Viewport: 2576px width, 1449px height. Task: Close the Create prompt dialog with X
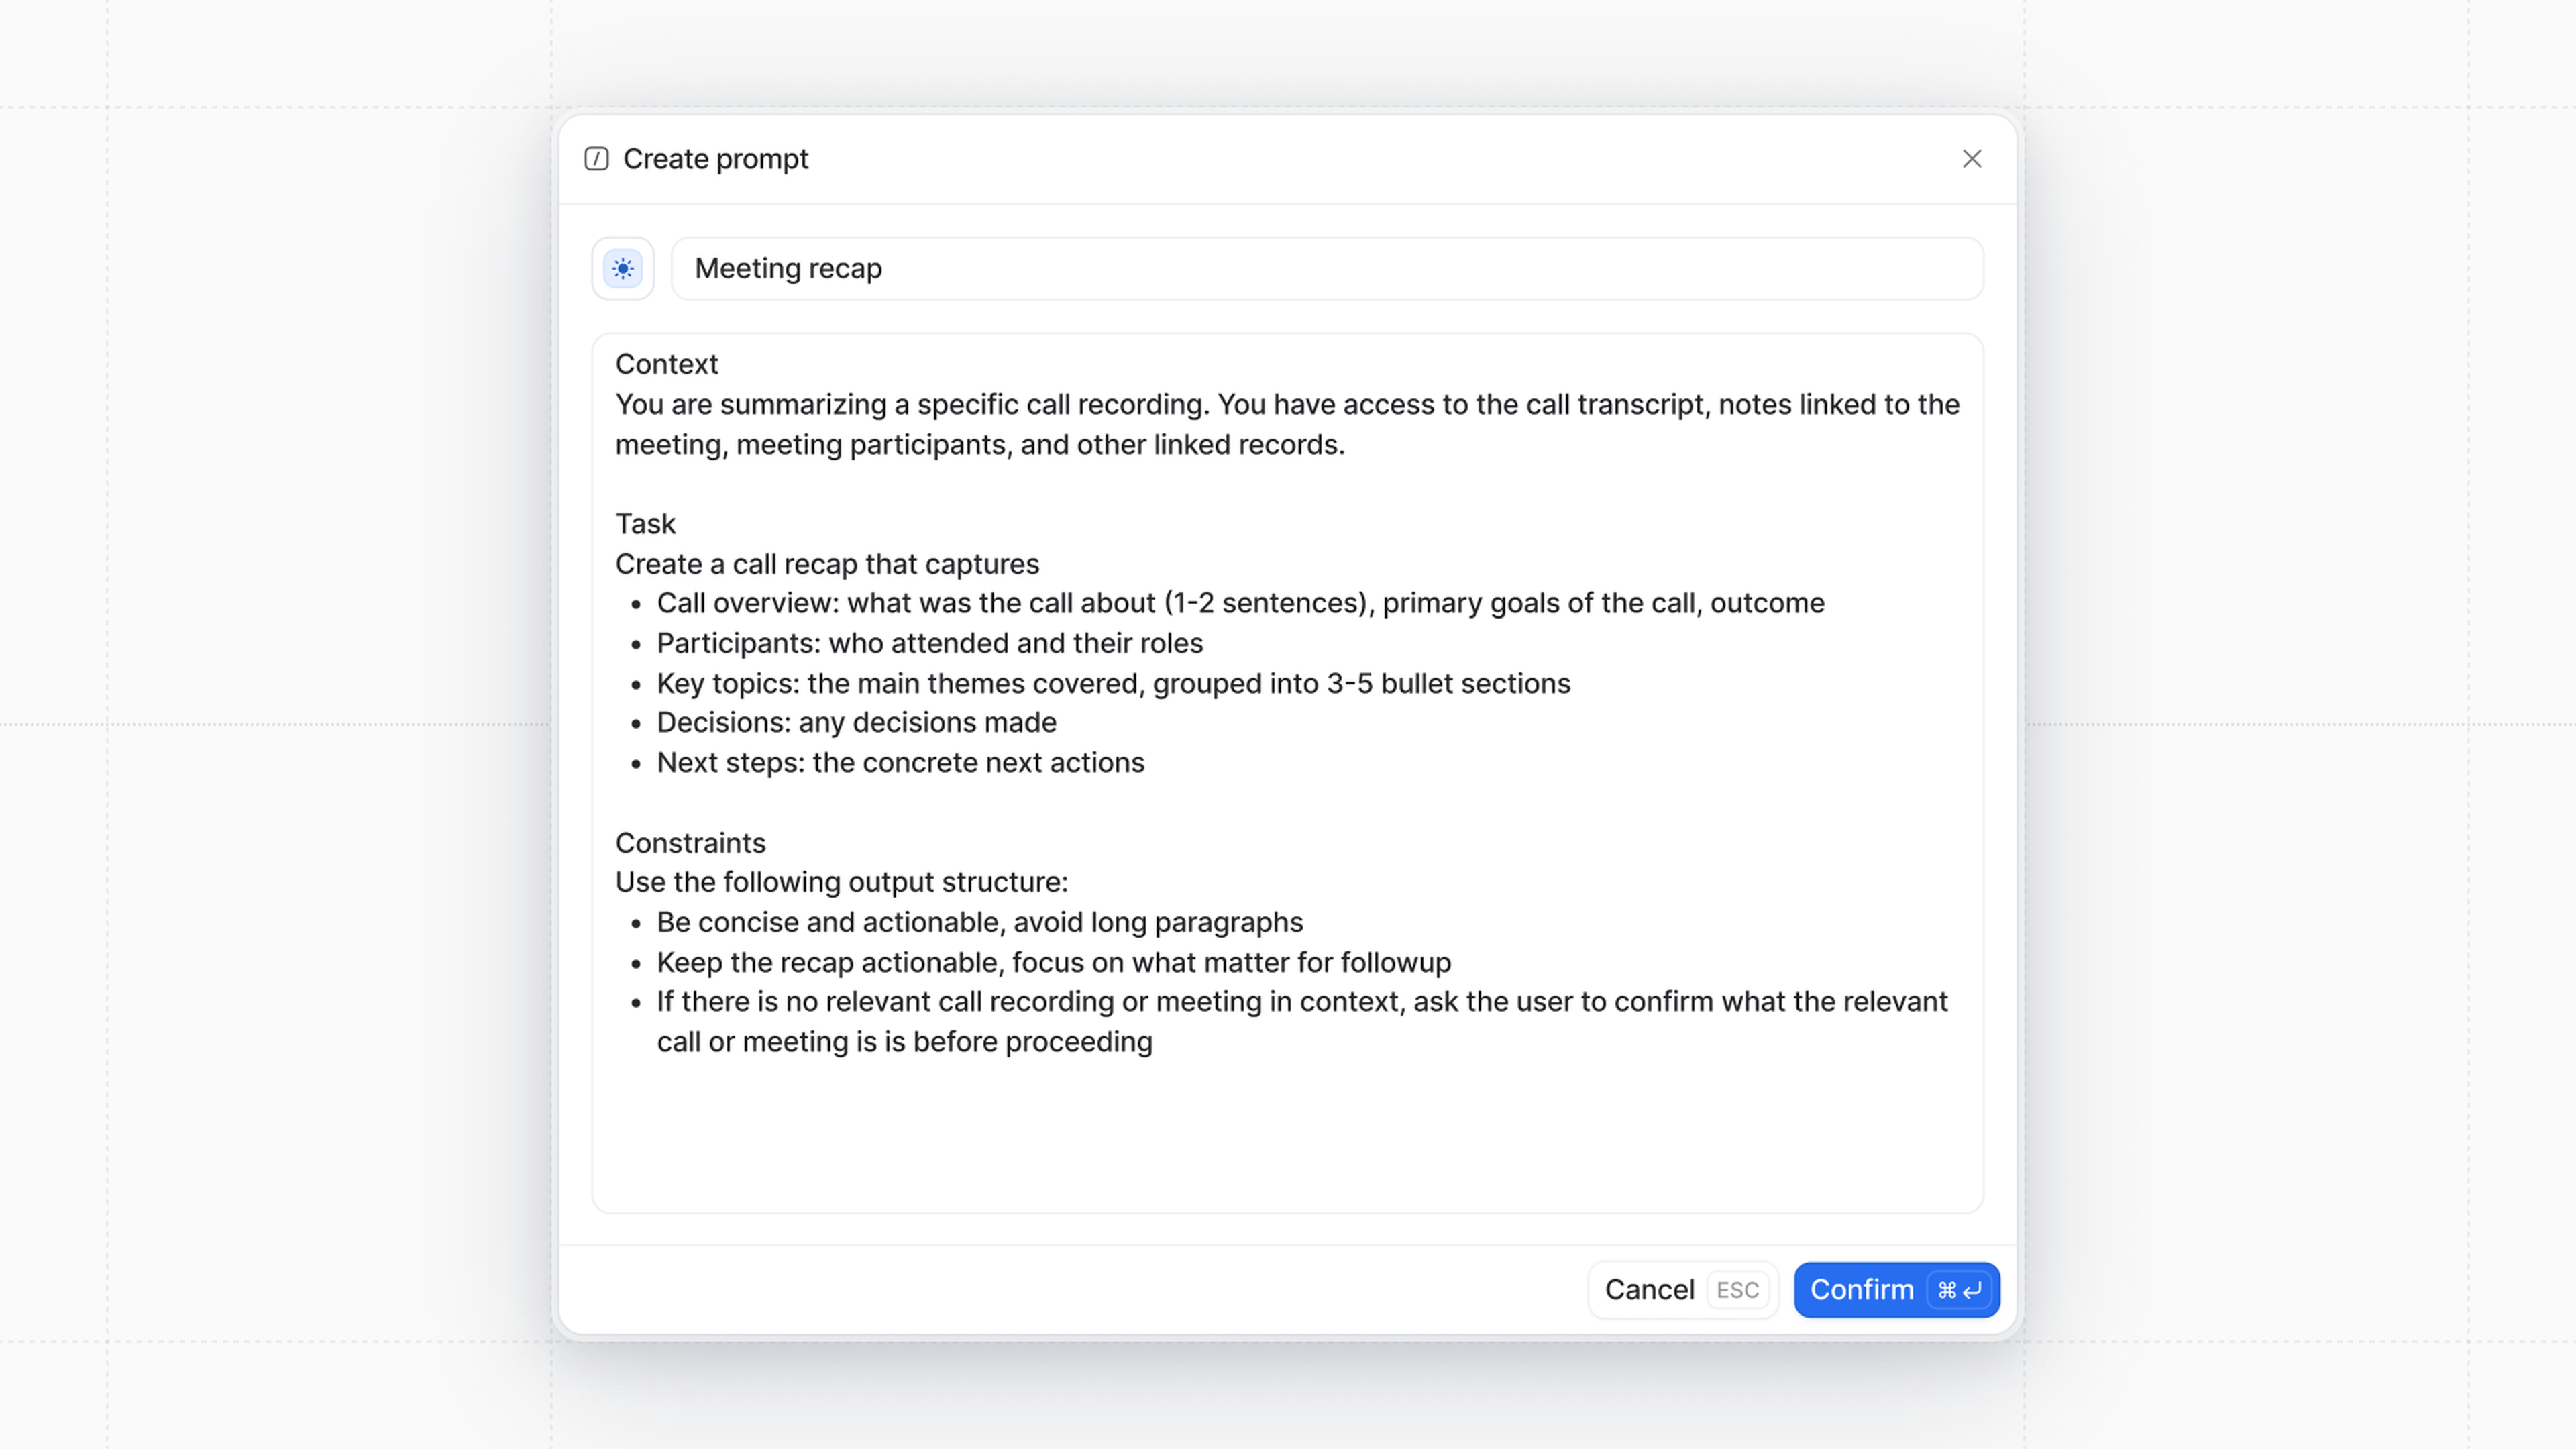coord(1971,159)
